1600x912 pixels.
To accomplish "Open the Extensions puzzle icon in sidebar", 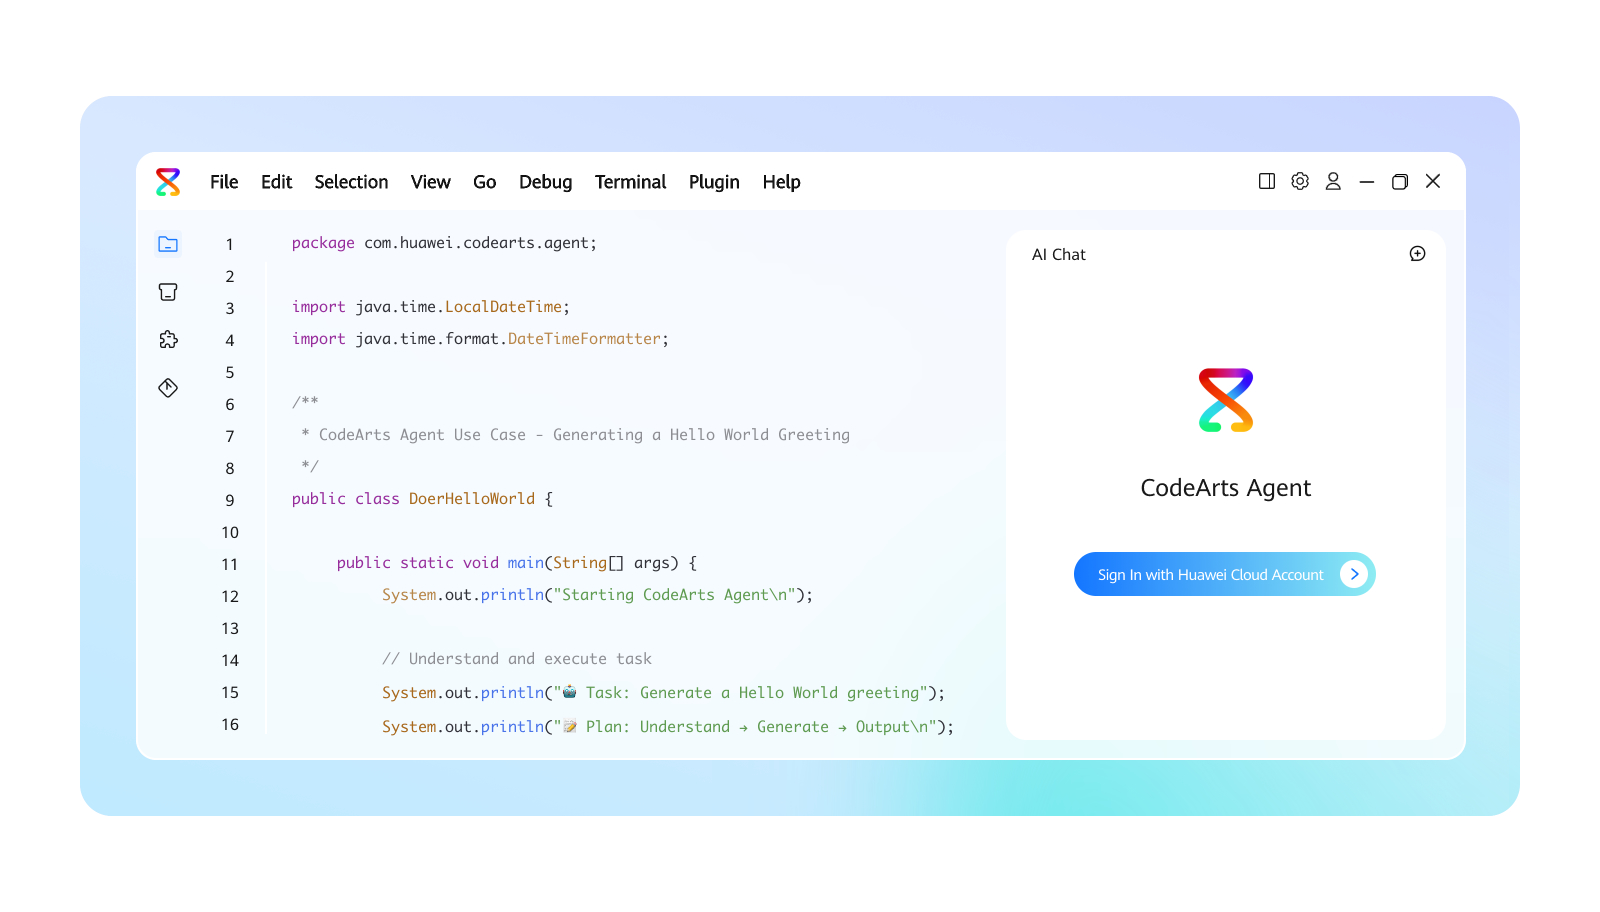I will tap(168, 340).
